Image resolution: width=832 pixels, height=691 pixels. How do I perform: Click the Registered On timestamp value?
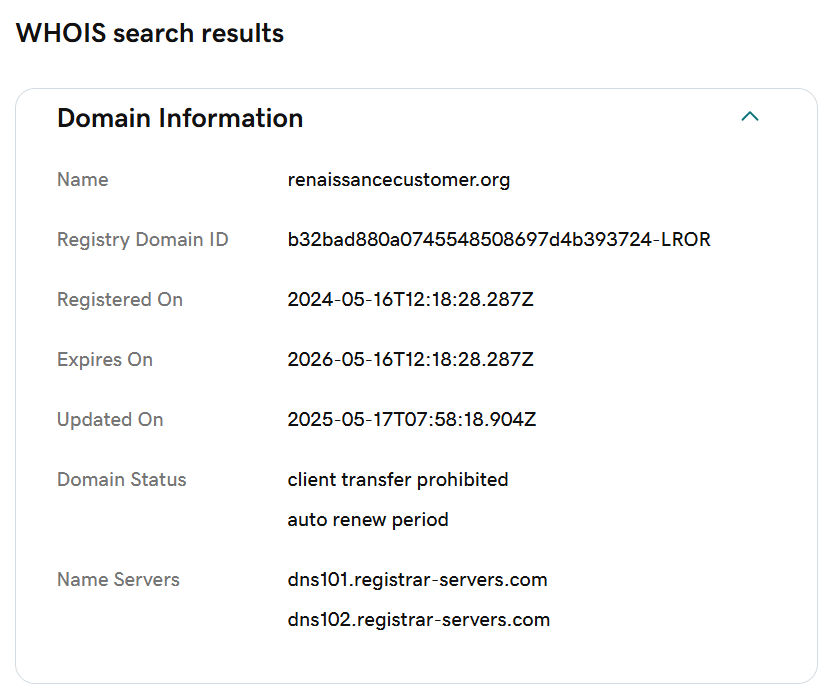[410, 299]
